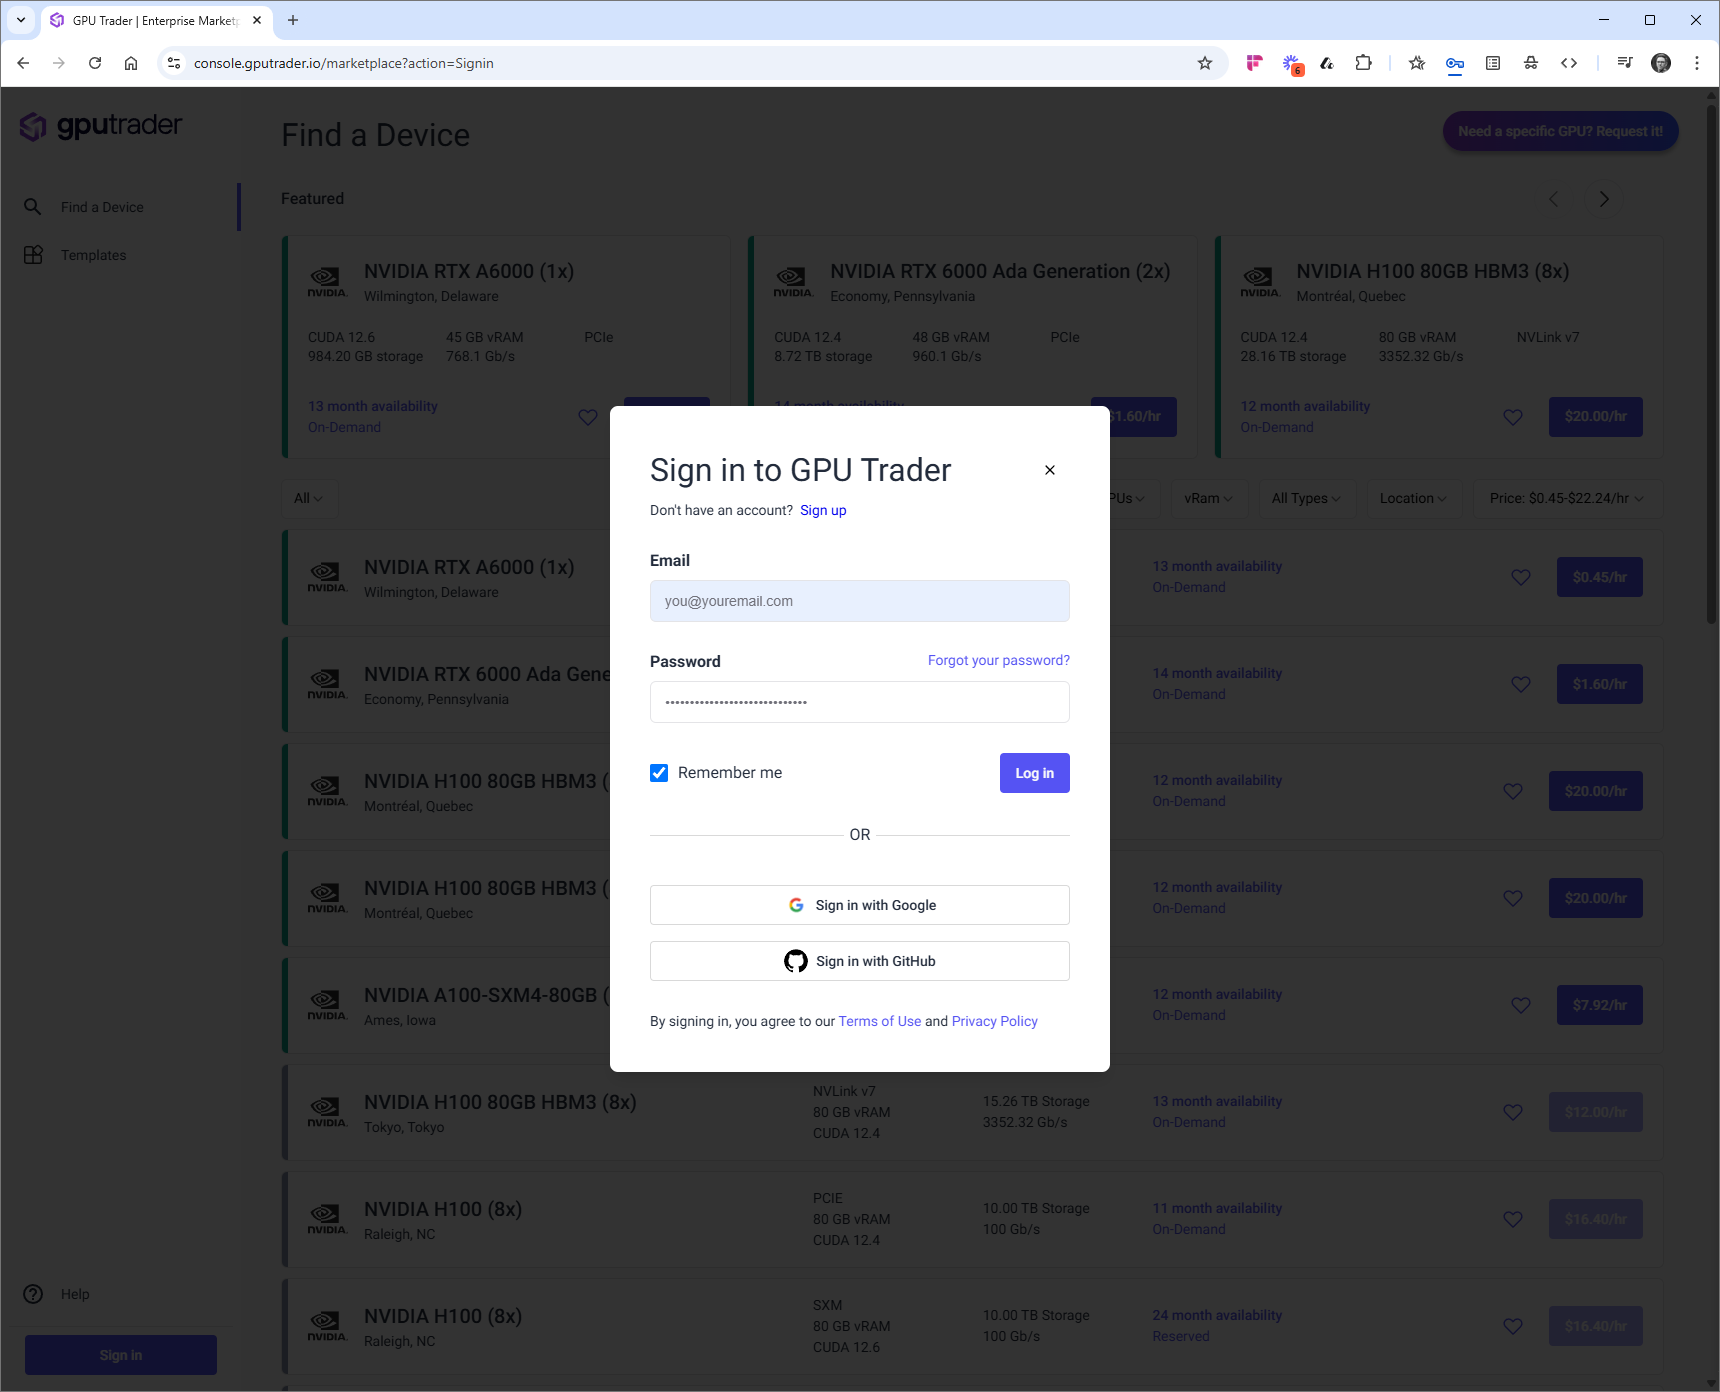The image size is (1720, 1392).
Task: Click NVIDIA logo on featured RTX A6000
Action: (x=327, y=282)
